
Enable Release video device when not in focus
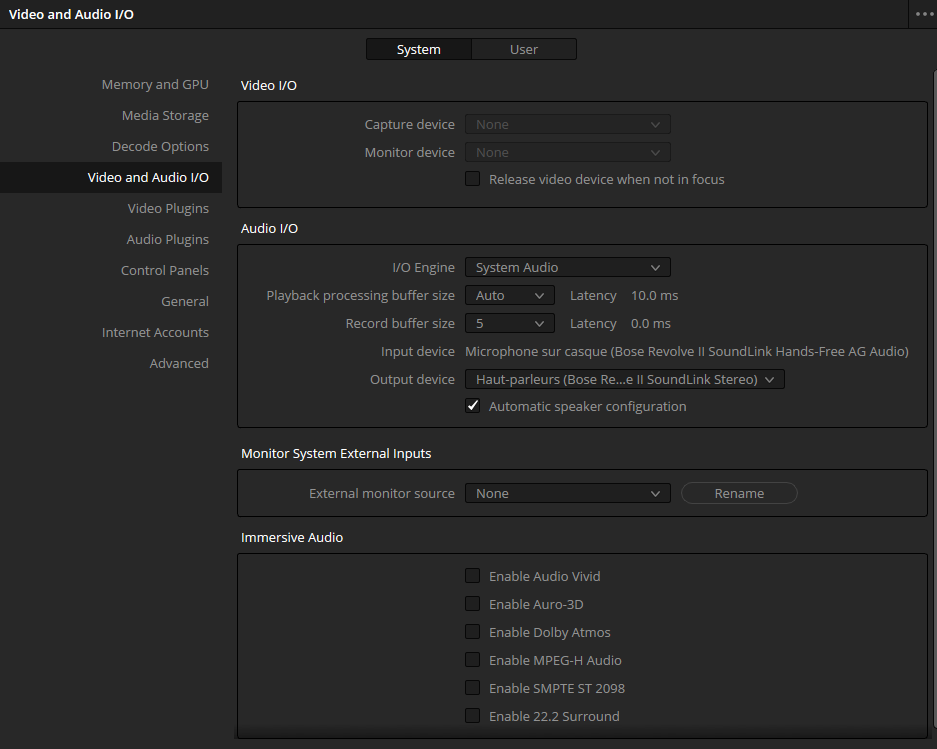pos(473,180)
